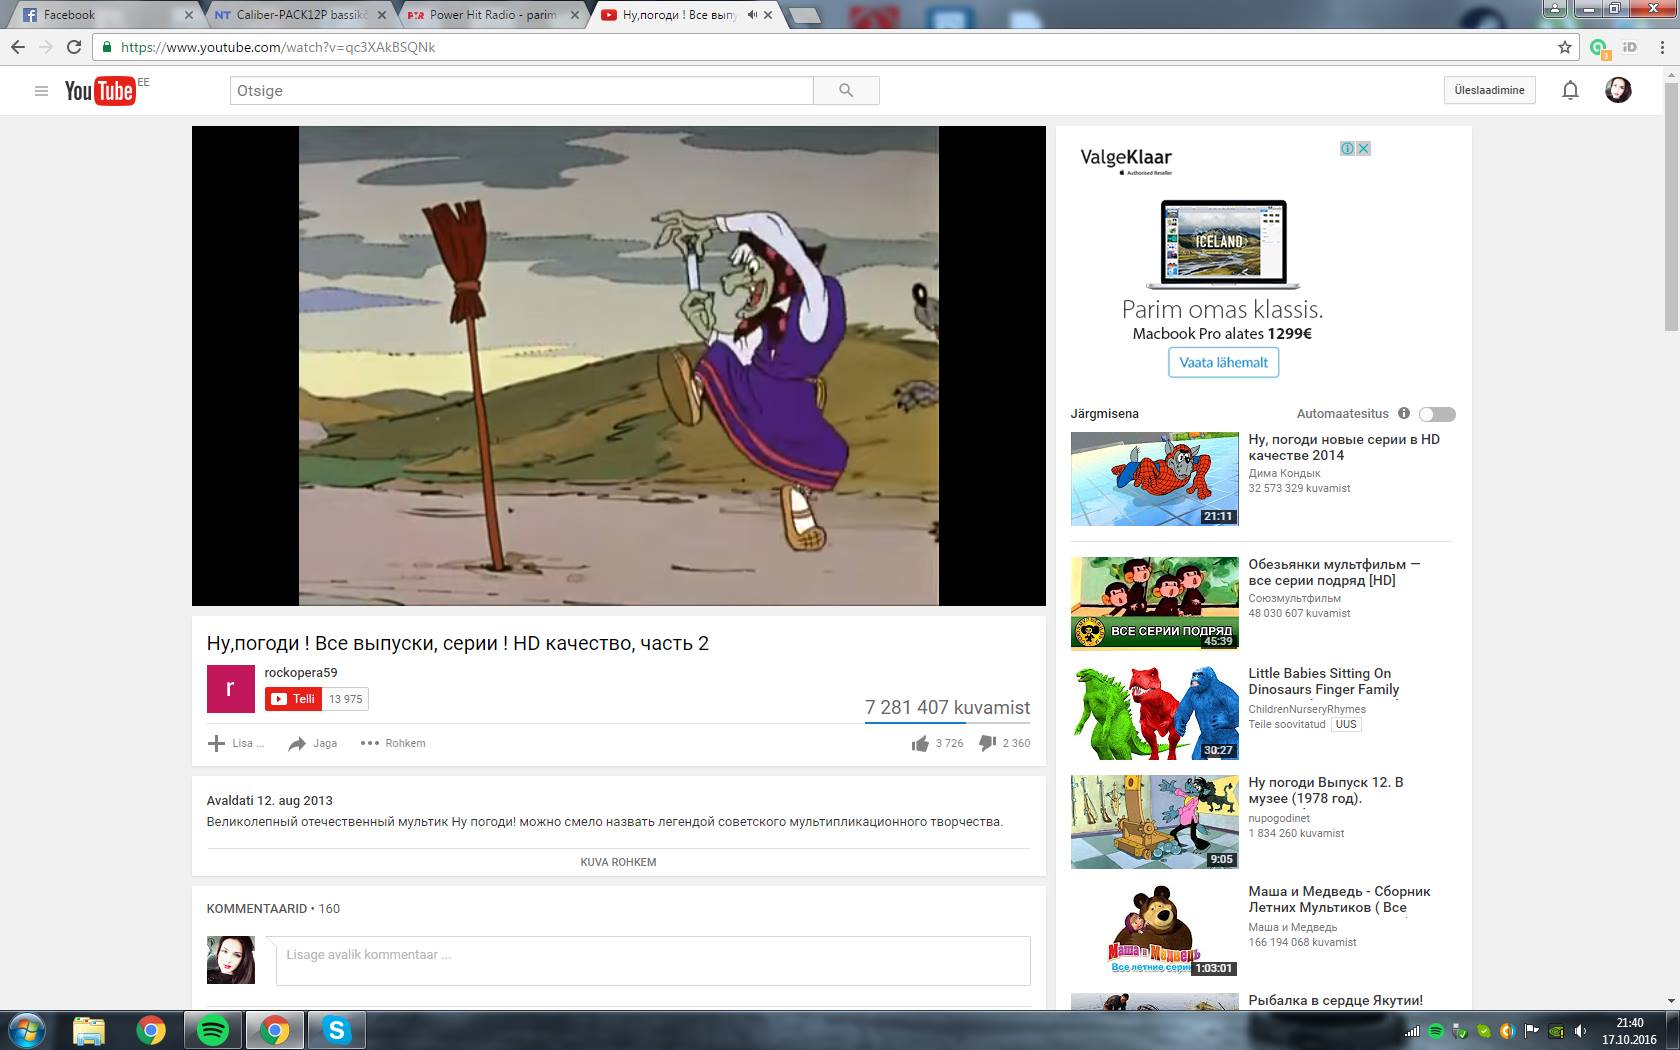Open Ну погоди Выпуск 12 video title

tap(1325, 790)
